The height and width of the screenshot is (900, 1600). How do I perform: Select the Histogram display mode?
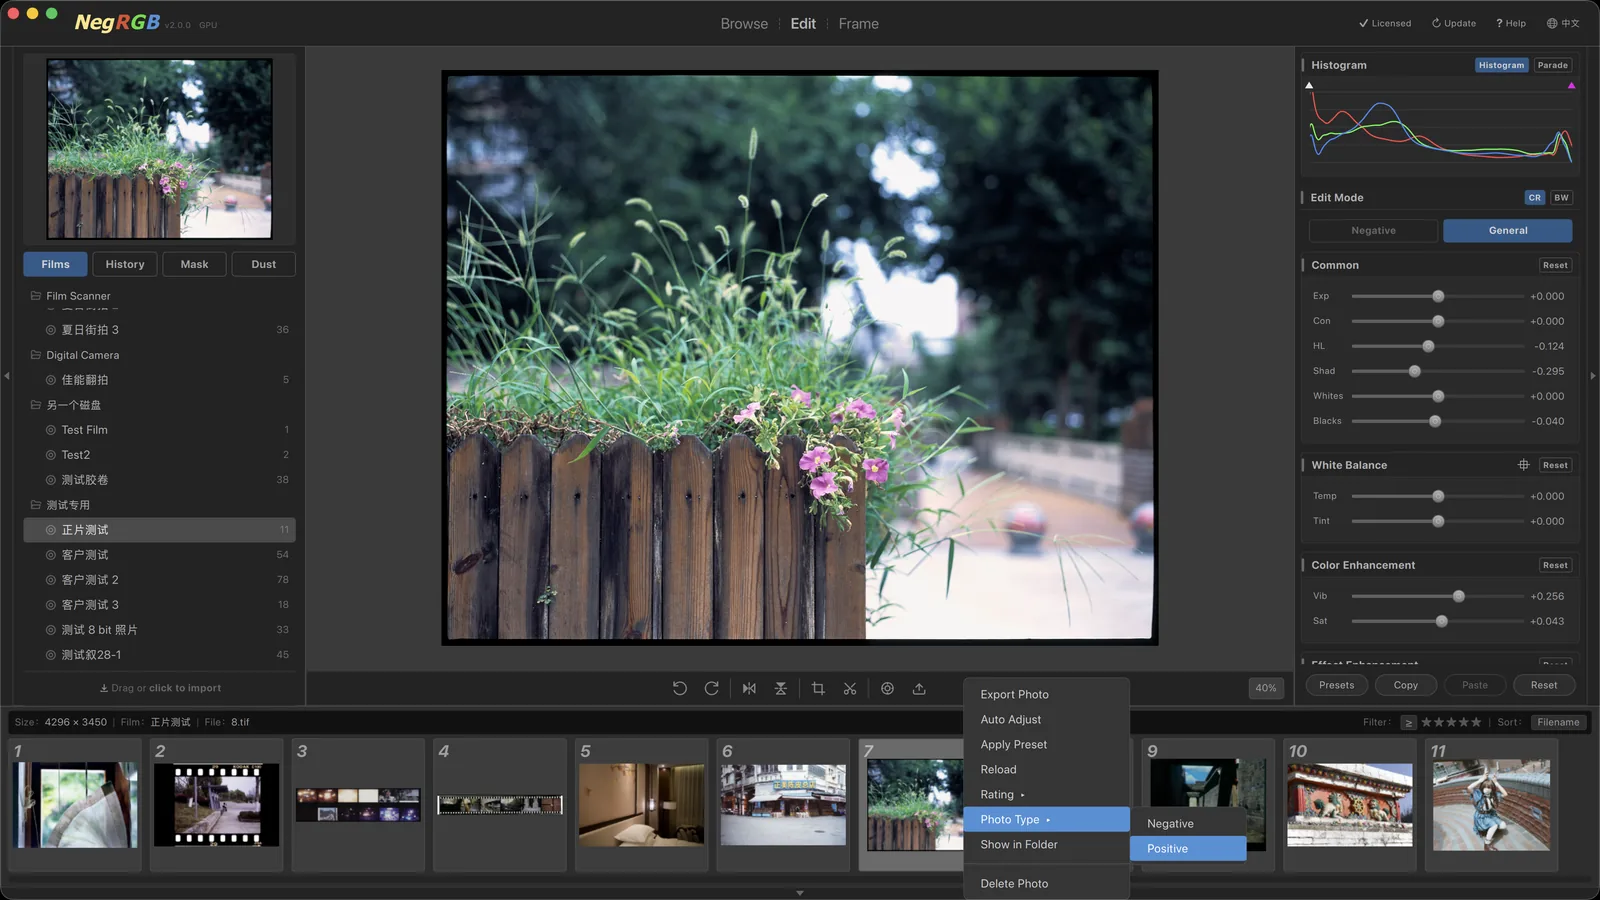tap(1501, 65)
